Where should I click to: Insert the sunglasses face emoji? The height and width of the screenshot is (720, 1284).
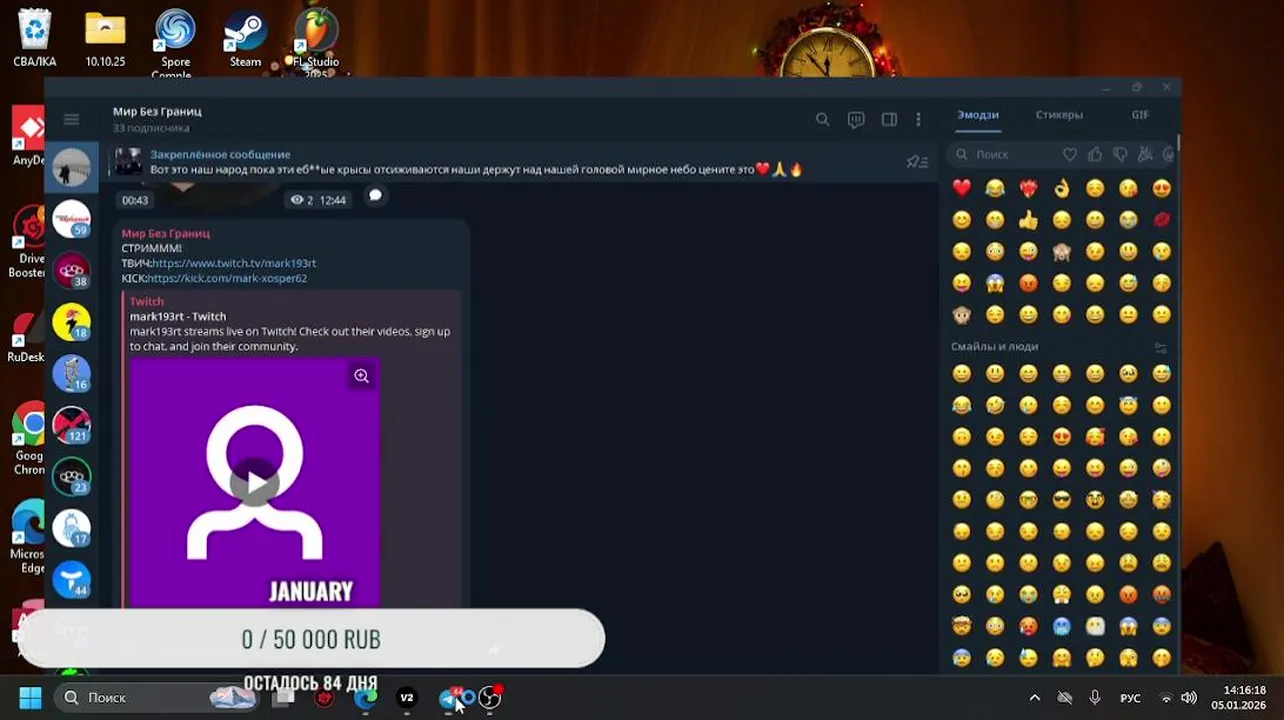(1061, 499)
